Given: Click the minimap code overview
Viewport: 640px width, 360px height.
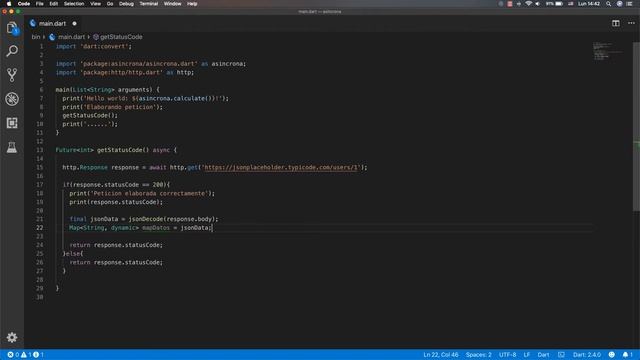Looking at the screenshot, I should coord(608,51).
